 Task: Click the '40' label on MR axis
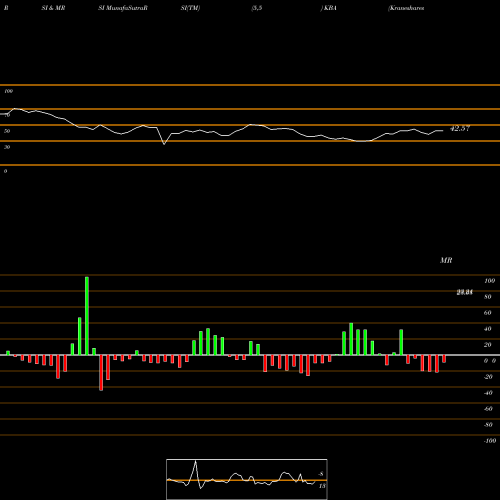point(488,329)
